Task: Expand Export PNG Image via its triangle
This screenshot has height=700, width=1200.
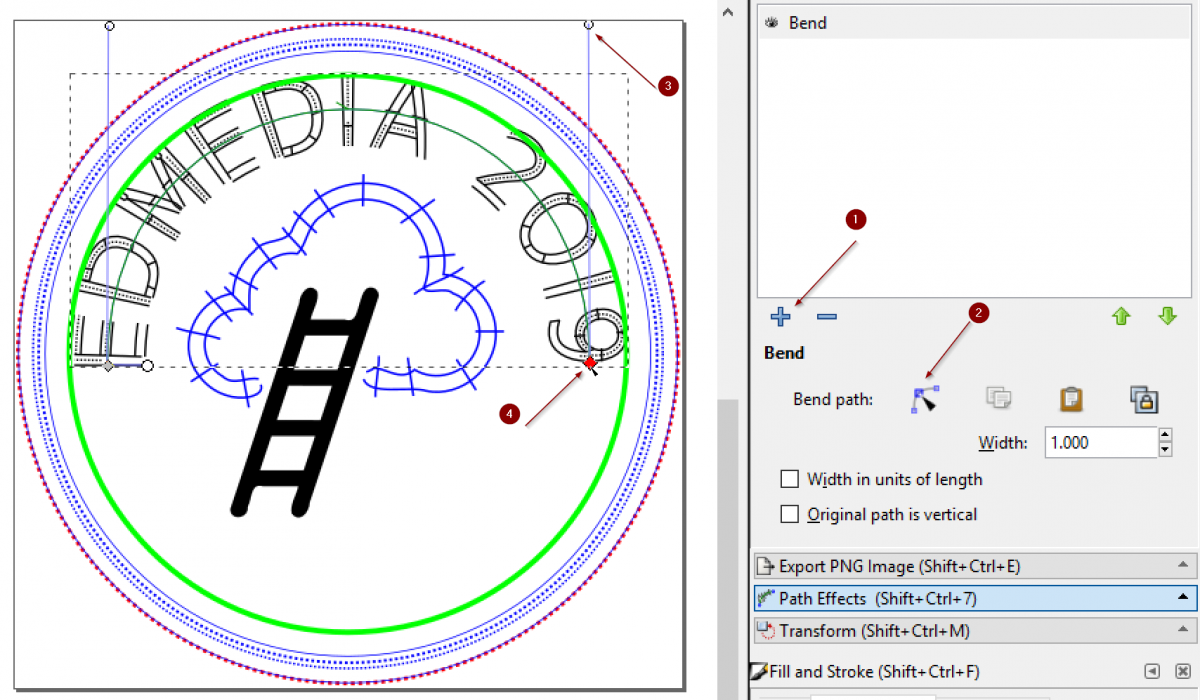Action: 1184,566
